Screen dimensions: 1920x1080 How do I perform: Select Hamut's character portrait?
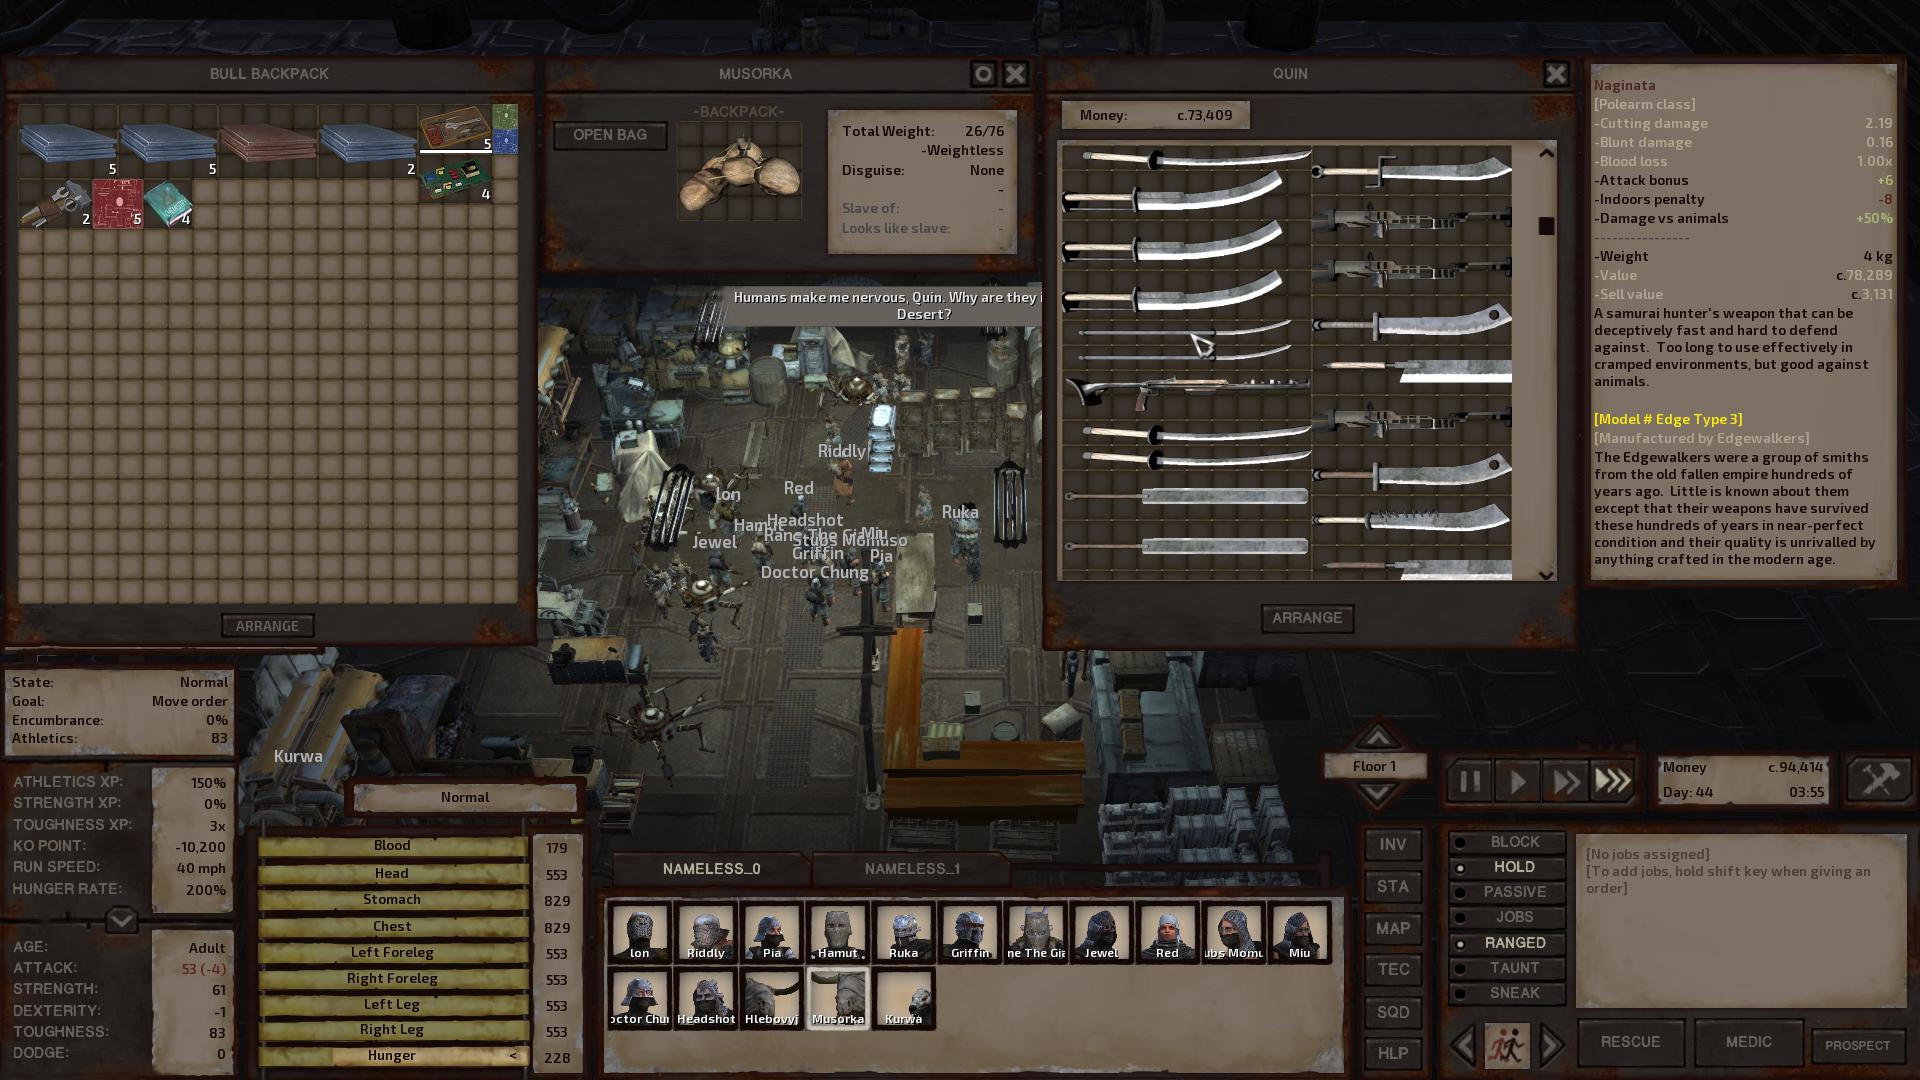coord(837,932)
